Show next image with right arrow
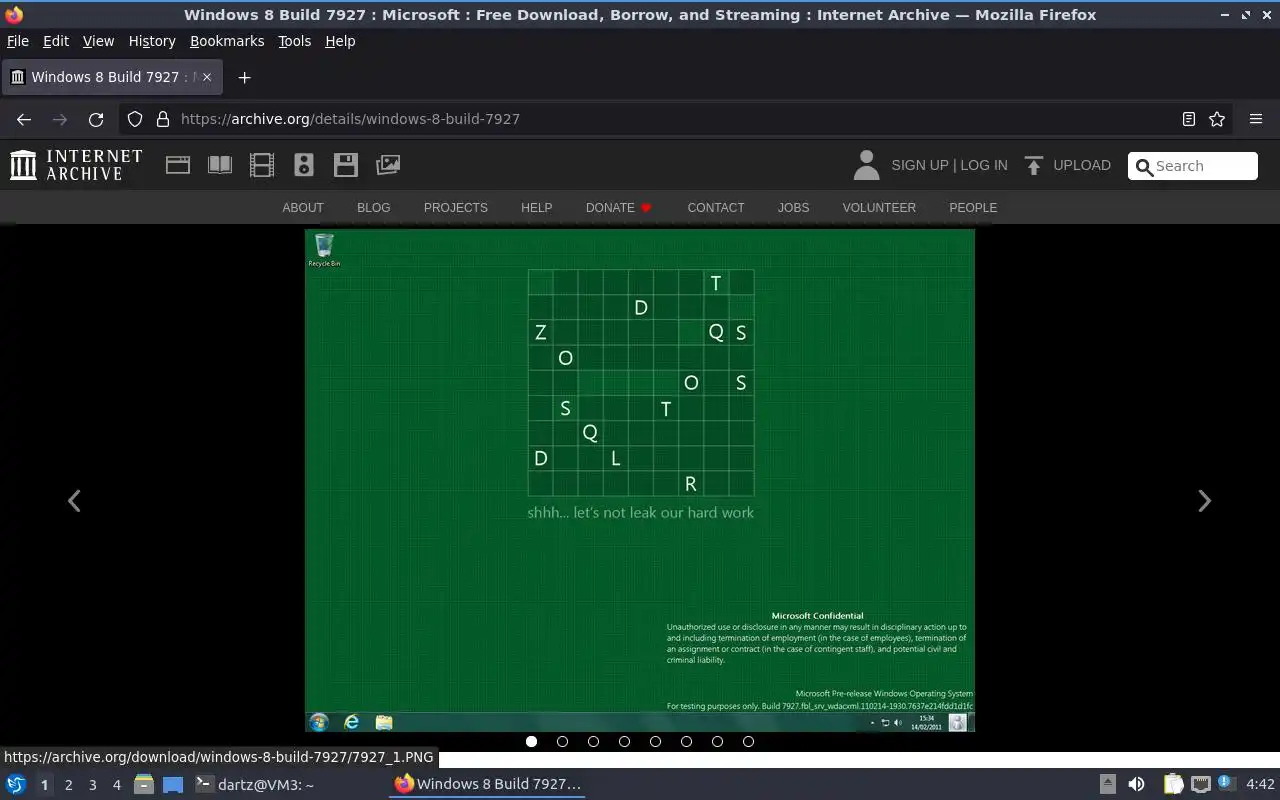This screenshot has height=800, width=1280. tap(1204, 501)
